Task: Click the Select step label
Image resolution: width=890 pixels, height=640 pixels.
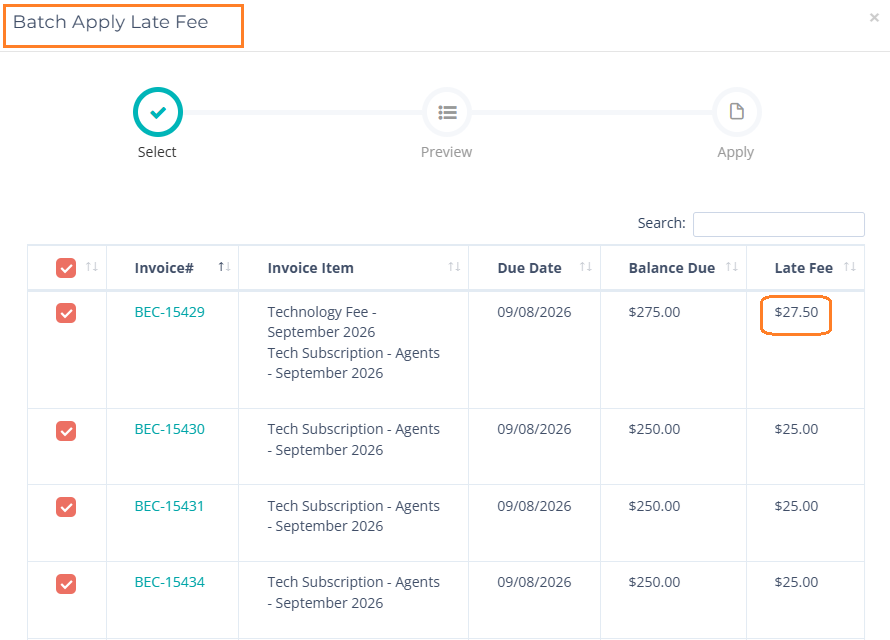Action: point(157,152)
